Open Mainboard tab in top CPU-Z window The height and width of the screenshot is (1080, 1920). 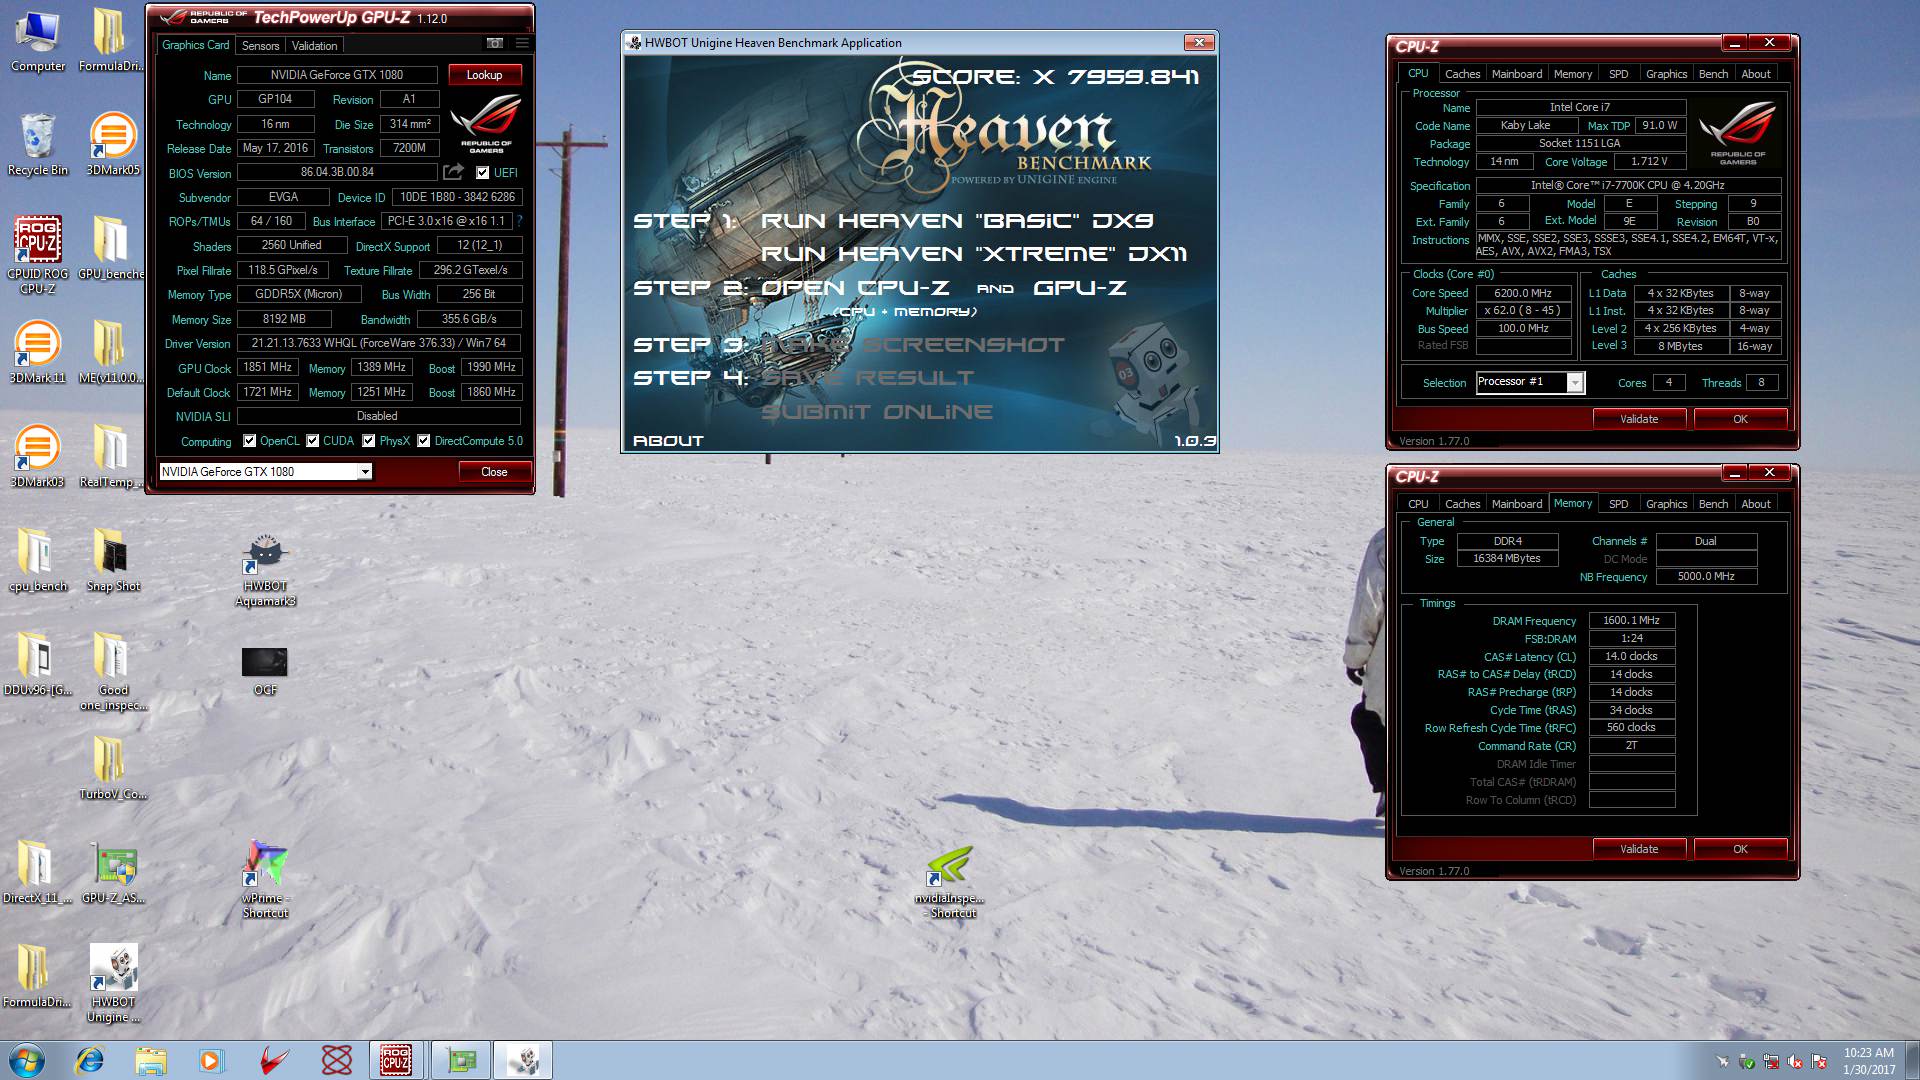click(x=1517, y=74)
